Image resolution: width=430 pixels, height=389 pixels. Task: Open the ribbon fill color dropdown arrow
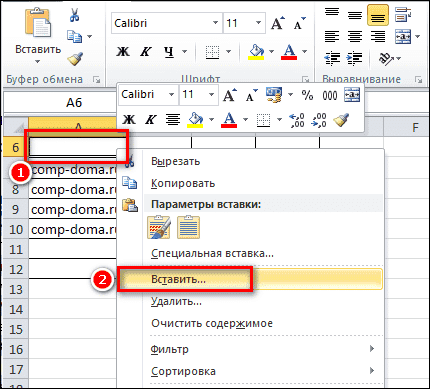click(271, 52)
